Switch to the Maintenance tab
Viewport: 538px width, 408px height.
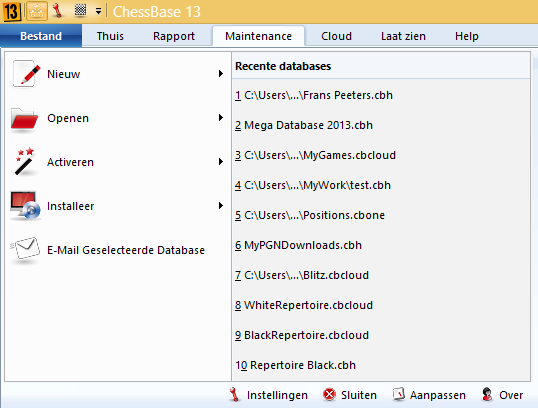pyautogui.click(x=258, y=36)
